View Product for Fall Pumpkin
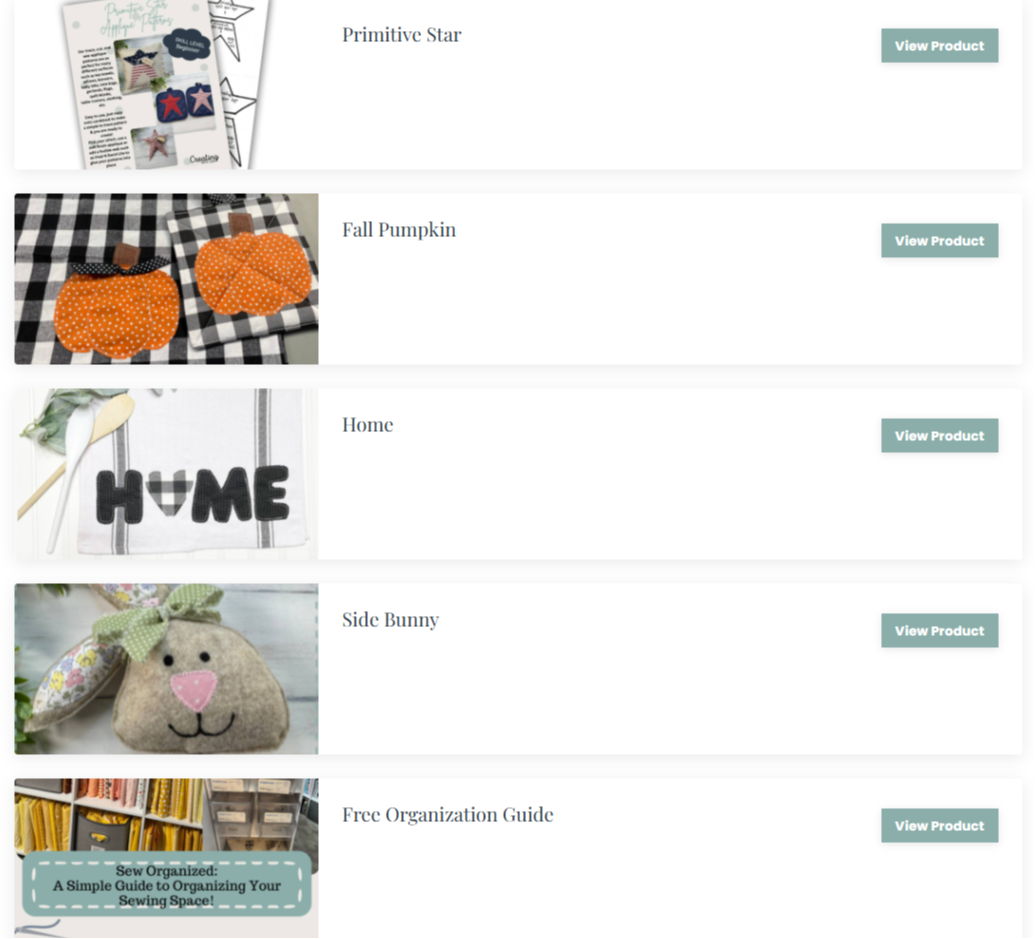 click(939, 241)
